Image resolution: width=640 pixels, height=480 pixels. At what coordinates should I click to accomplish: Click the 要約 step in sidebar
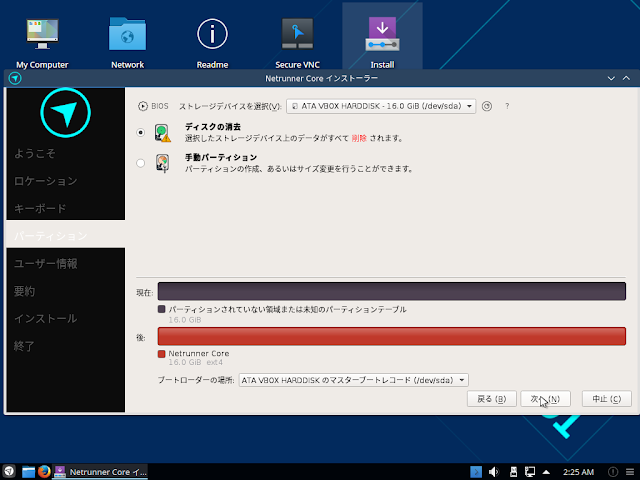pos(24,291)
